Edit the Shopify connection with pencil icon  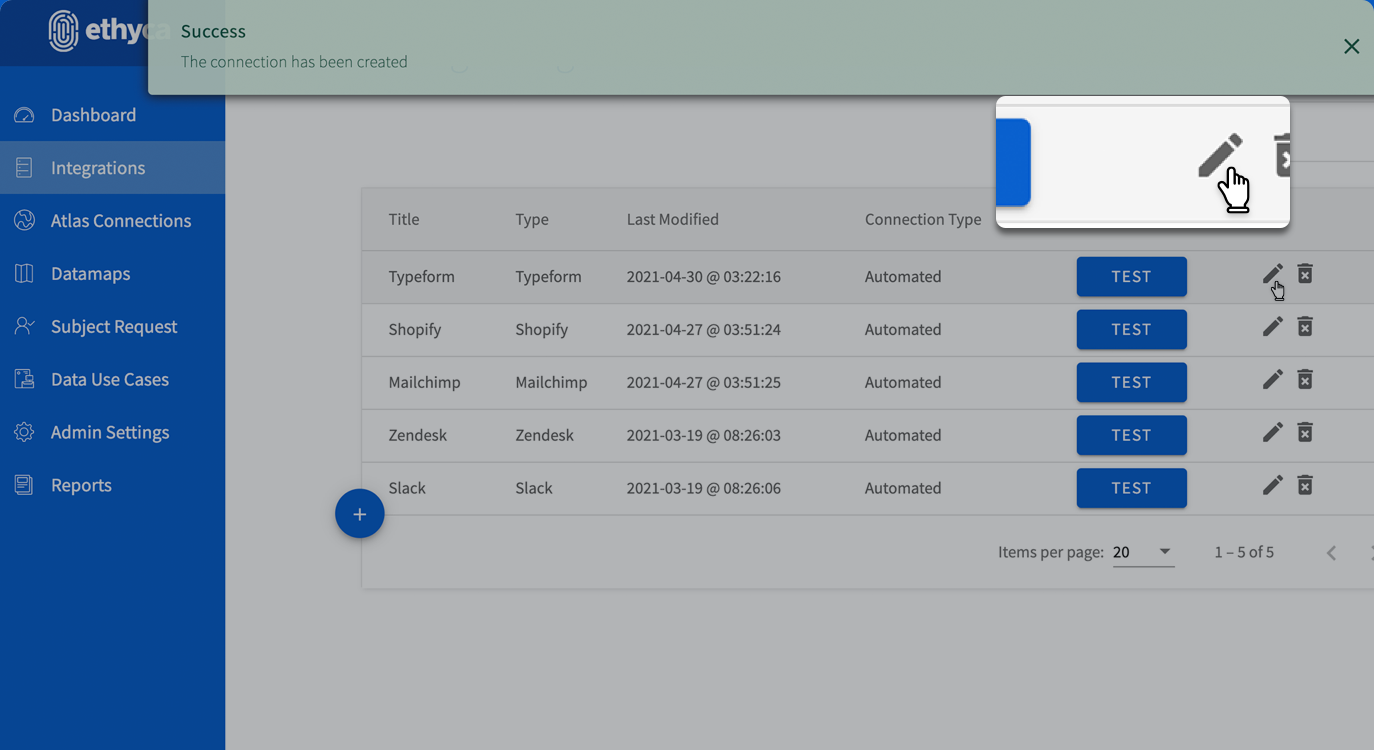point(1272,327)
